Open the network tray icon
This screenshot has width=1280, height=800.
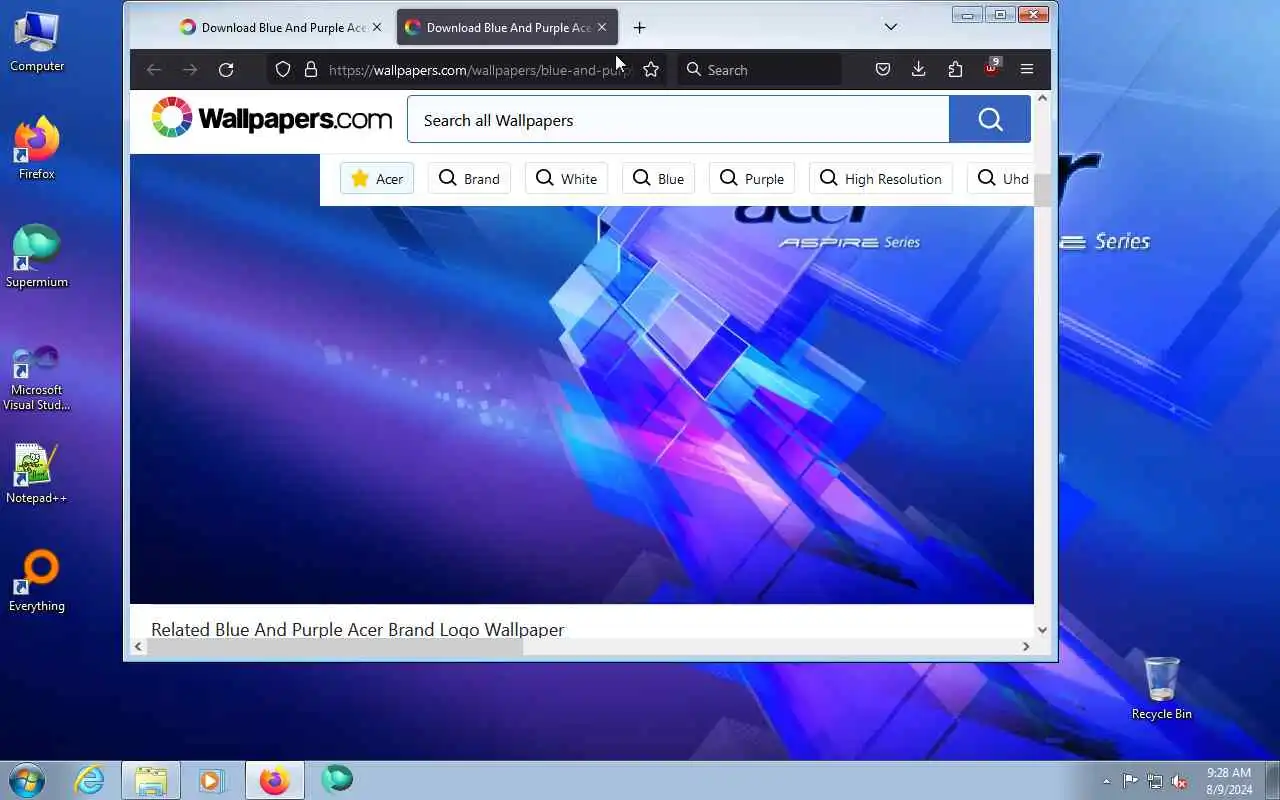pyautogui.click(x=1155, y=781)
